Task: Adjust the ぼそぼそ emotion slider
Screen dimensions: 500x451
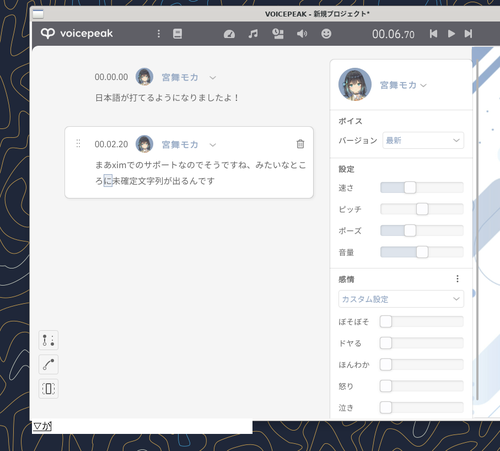Action: point(422,322)
